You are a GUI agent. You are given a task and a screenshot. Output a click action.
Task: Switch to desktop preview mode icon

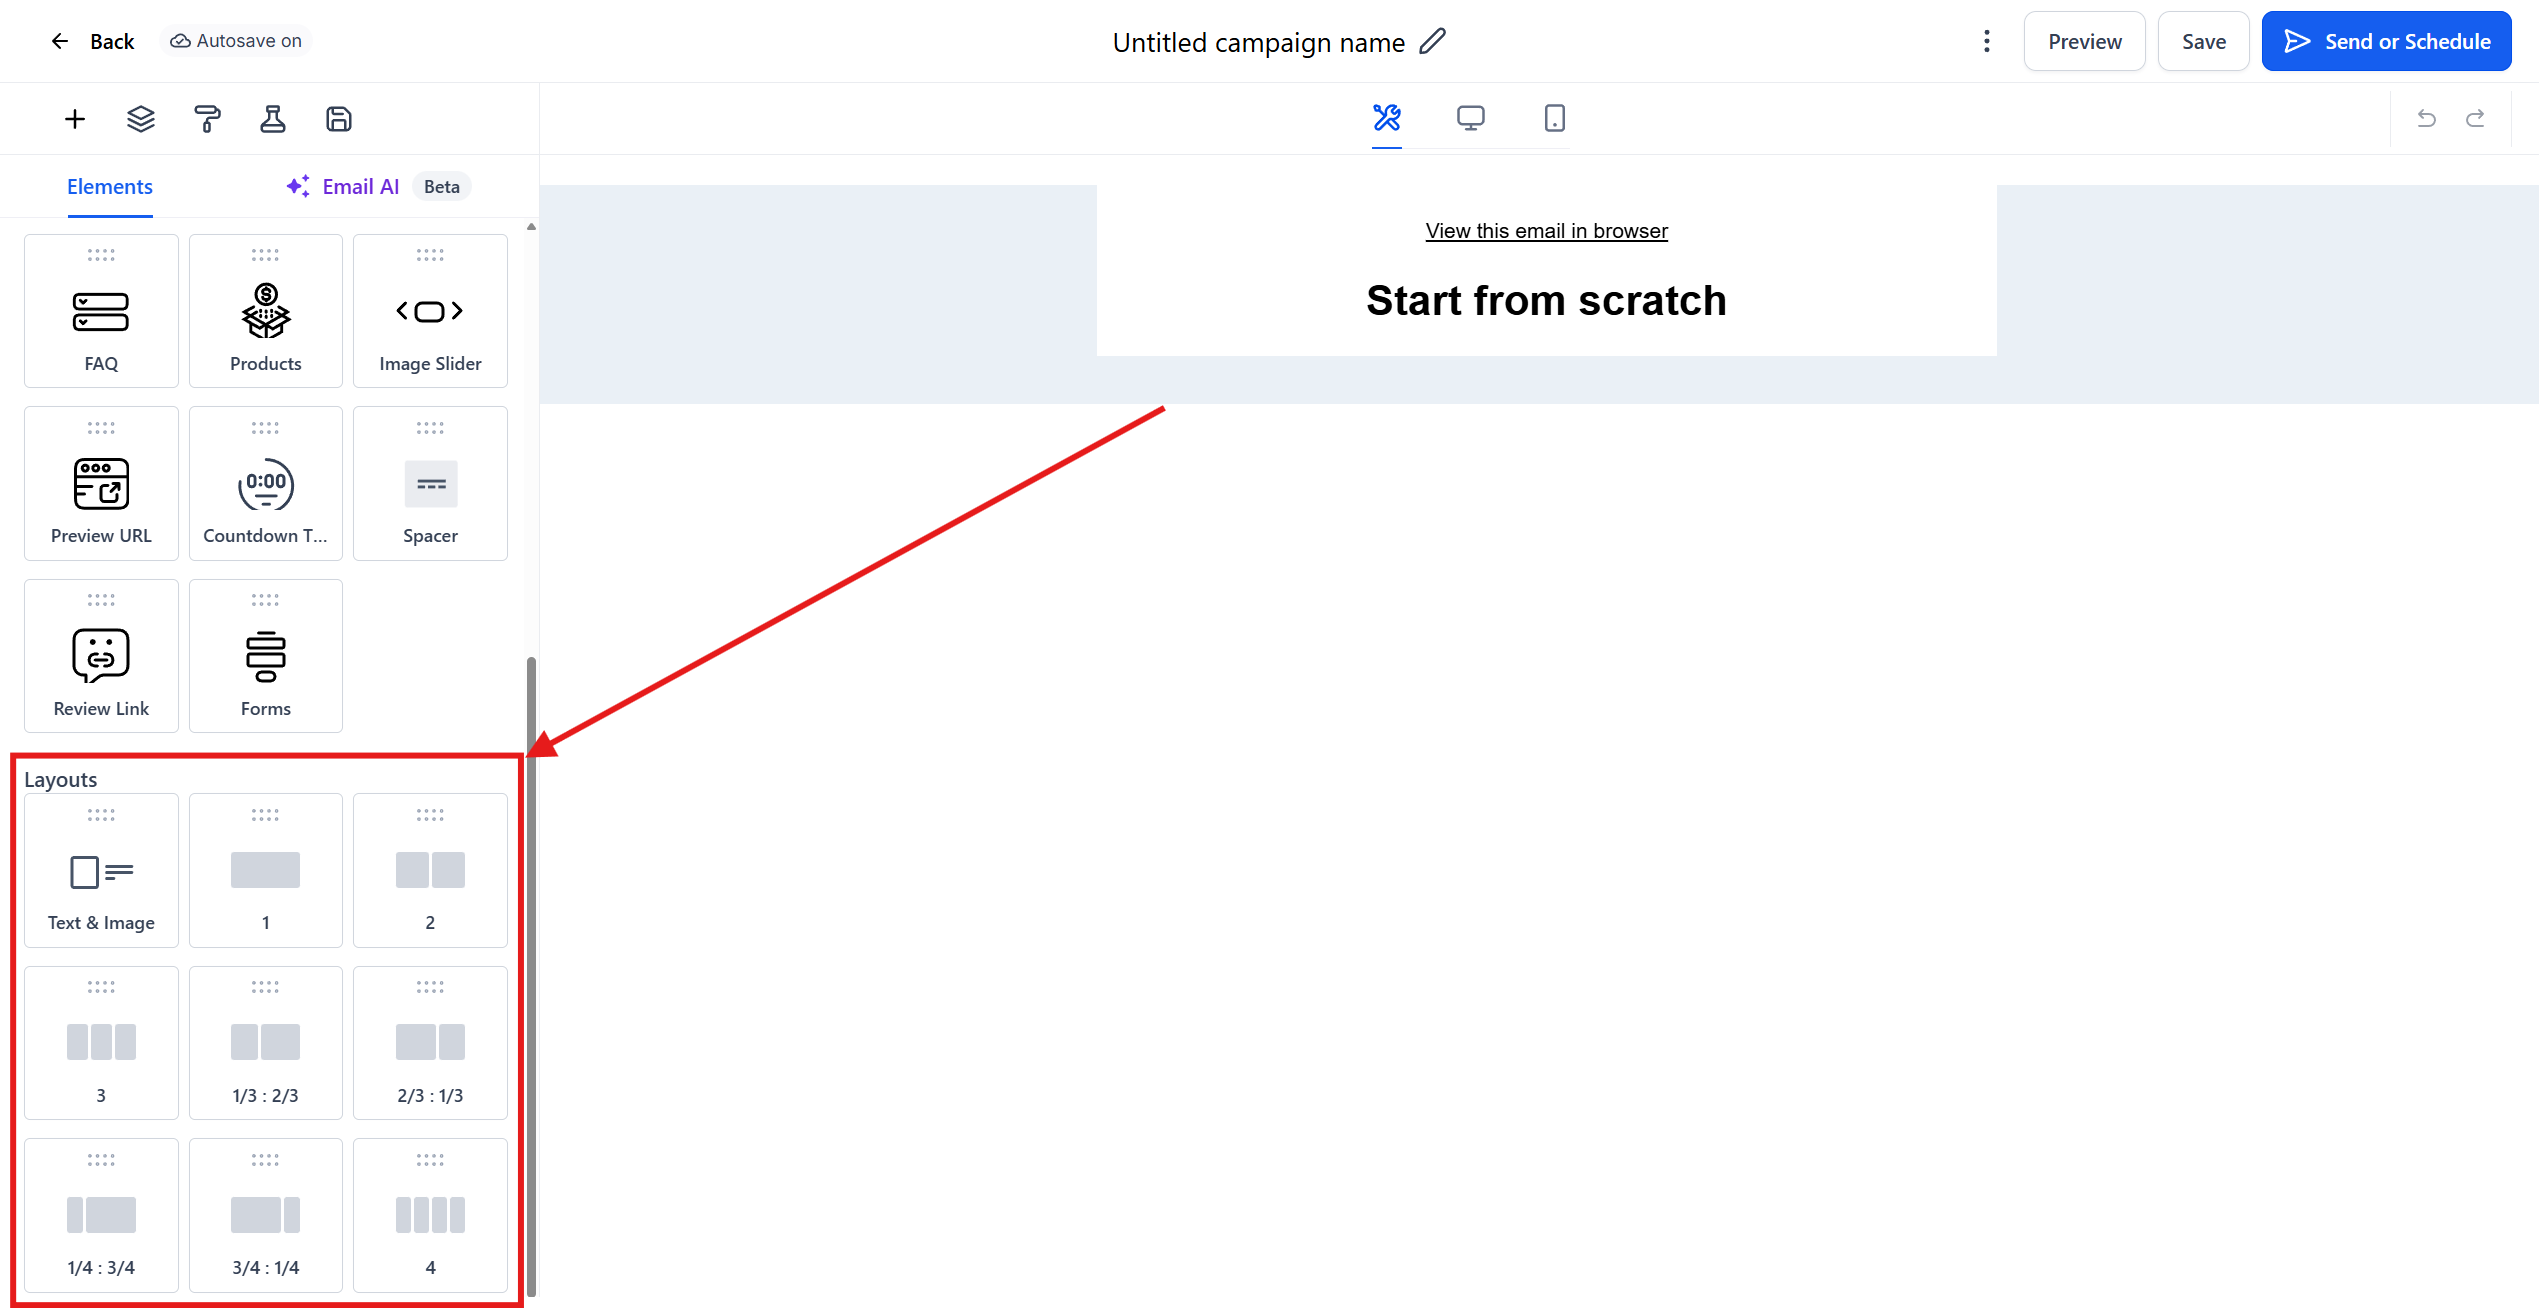click(1470, 118)
